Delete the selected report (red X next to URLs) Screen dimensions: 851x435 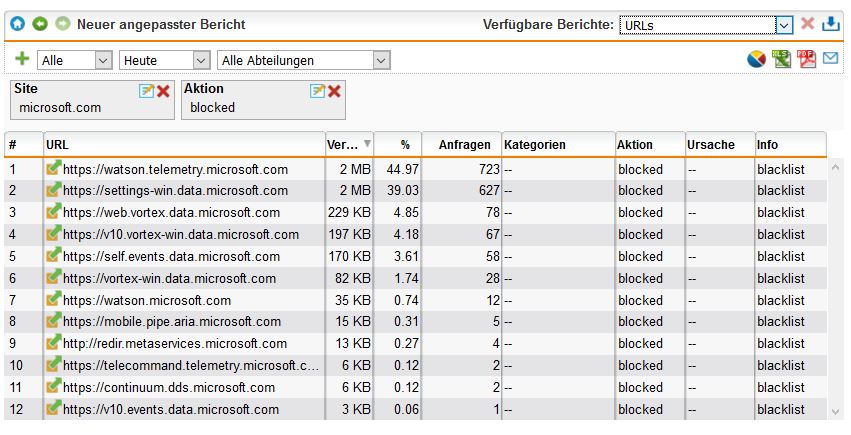coord(808,24)
